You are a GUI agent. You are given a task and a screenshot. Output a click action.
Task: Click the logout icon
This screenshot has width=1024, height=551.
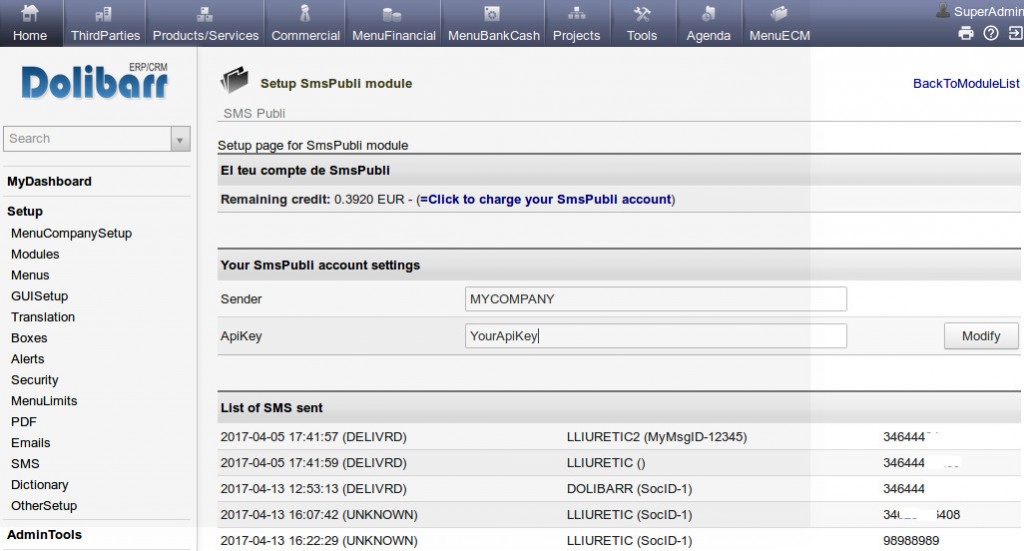pyautogui.click(x=1016, y=33)
